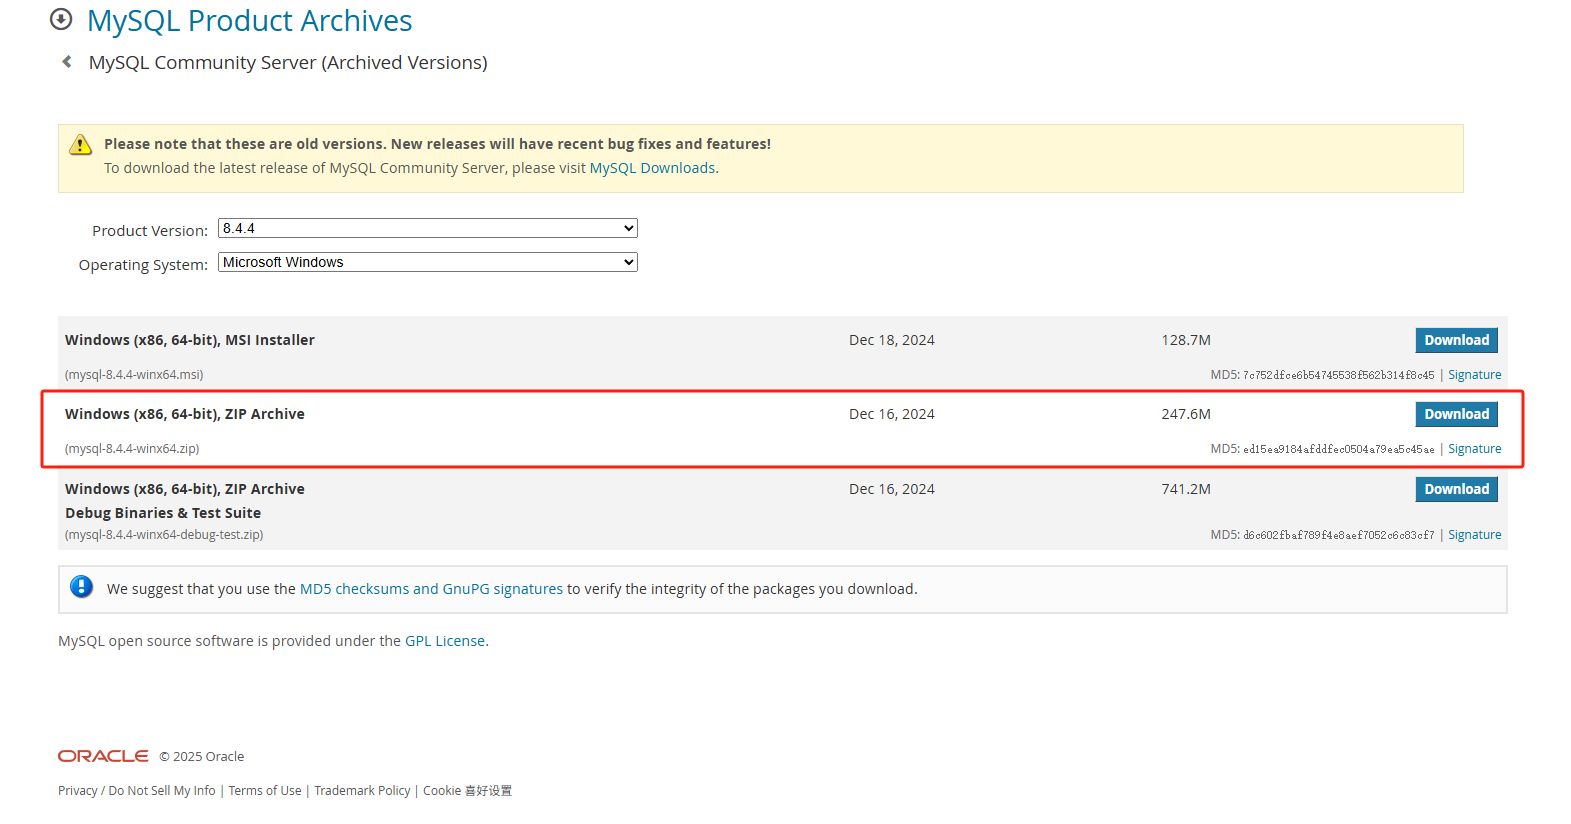
Task: Click the Debug Binaries & Test Suite label
Action: (x=163, y=513)
